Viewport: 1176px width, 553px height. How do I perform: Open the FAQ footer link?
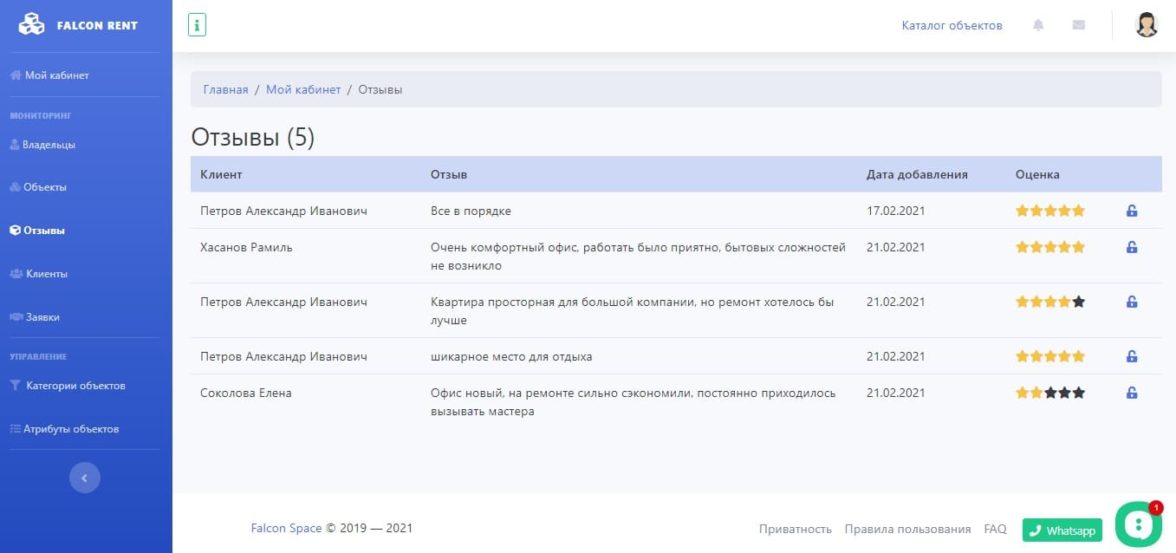pos(995,529)
